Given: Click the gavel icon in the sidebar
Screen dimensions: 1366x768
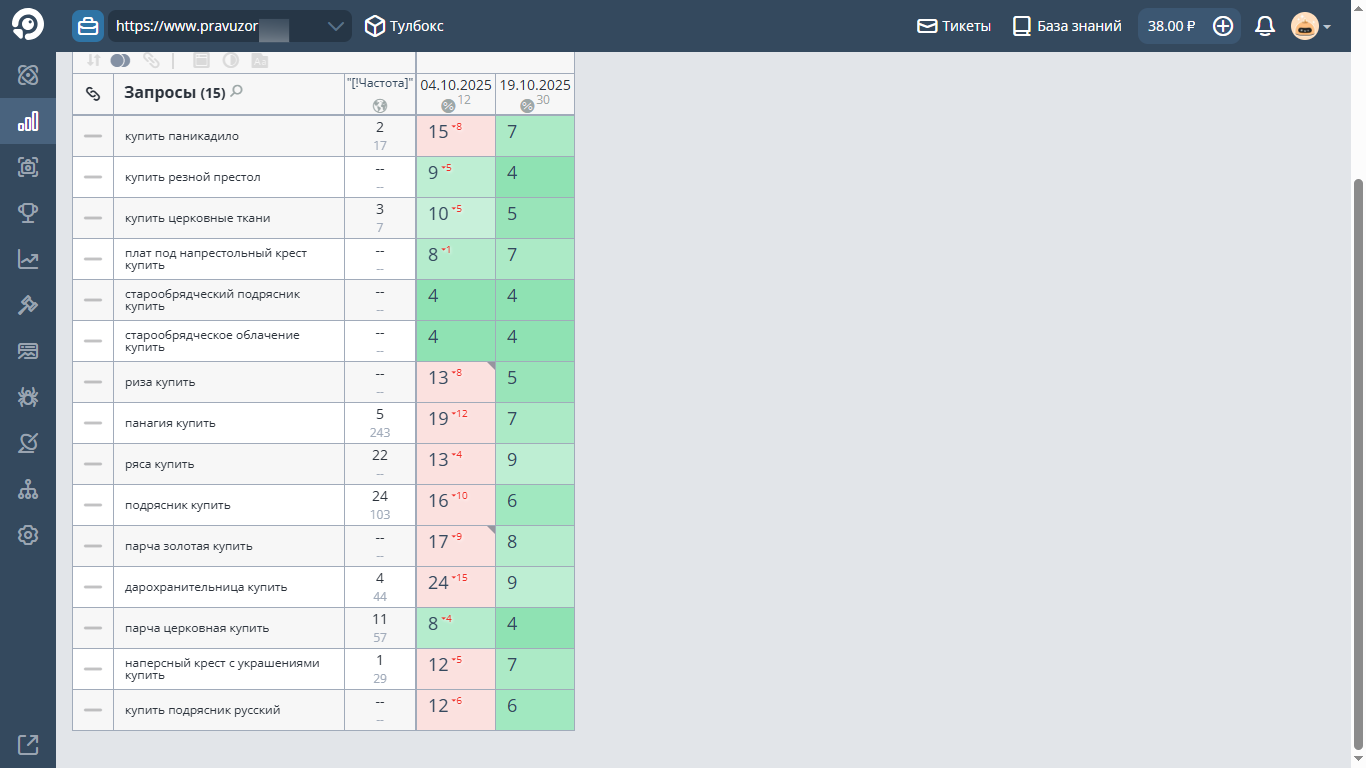Looking at the screenshot, I should (x=28, y=305).
